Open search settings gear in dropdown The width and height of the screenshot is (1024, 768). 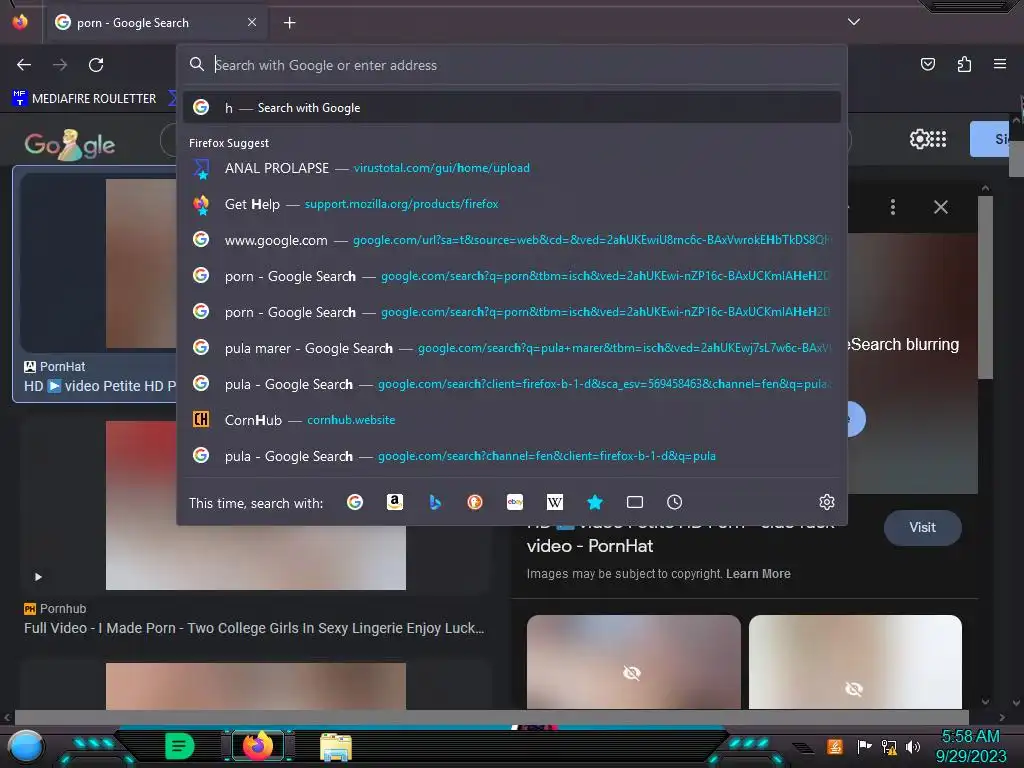click(827, 502)
